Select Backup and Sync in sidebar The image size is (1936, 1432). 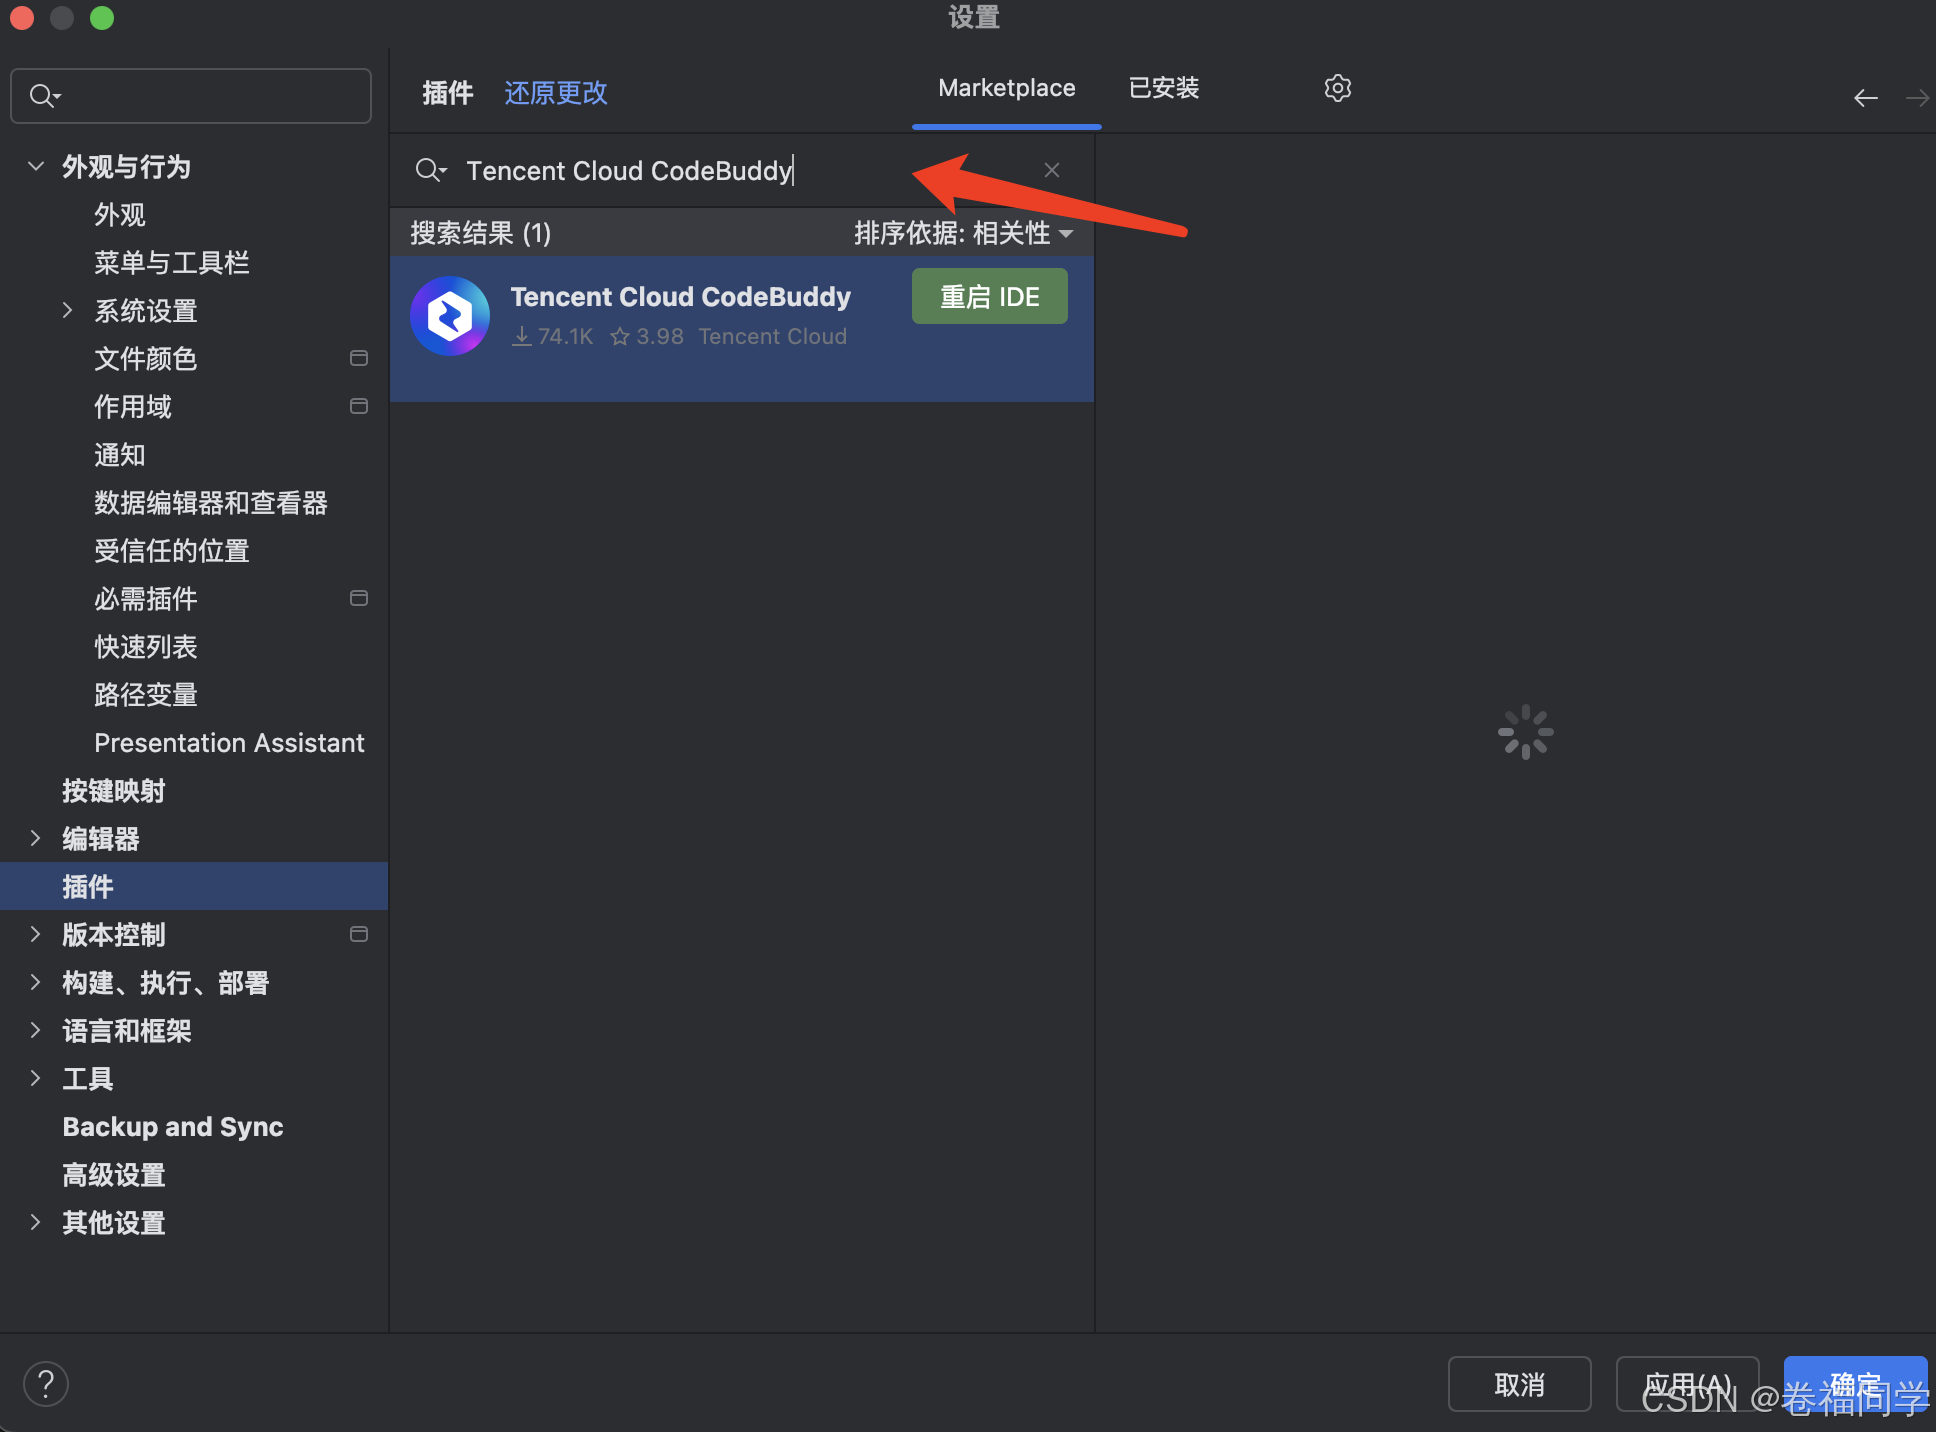(172, 1127)
